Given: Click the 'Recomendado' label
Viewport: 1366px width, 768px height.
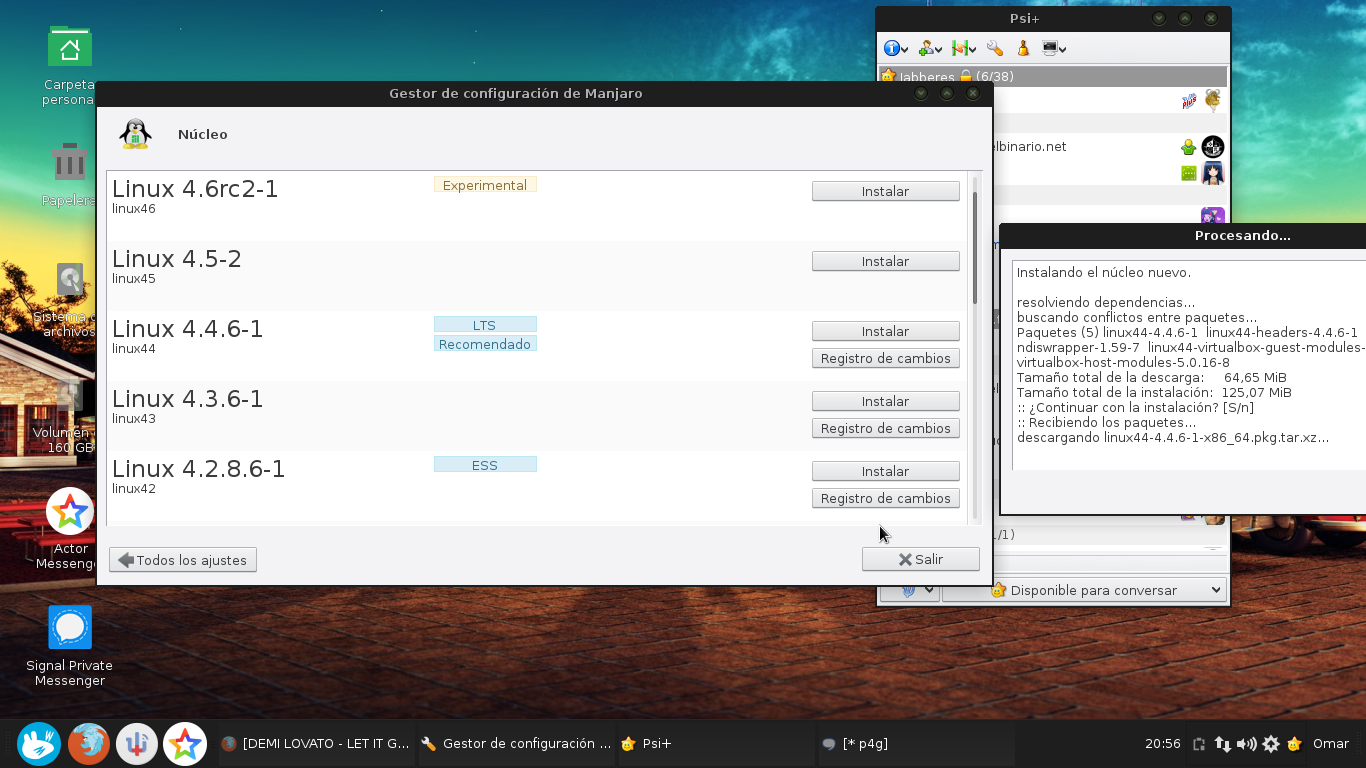Looking at the screenshot, I should point(485,344).
